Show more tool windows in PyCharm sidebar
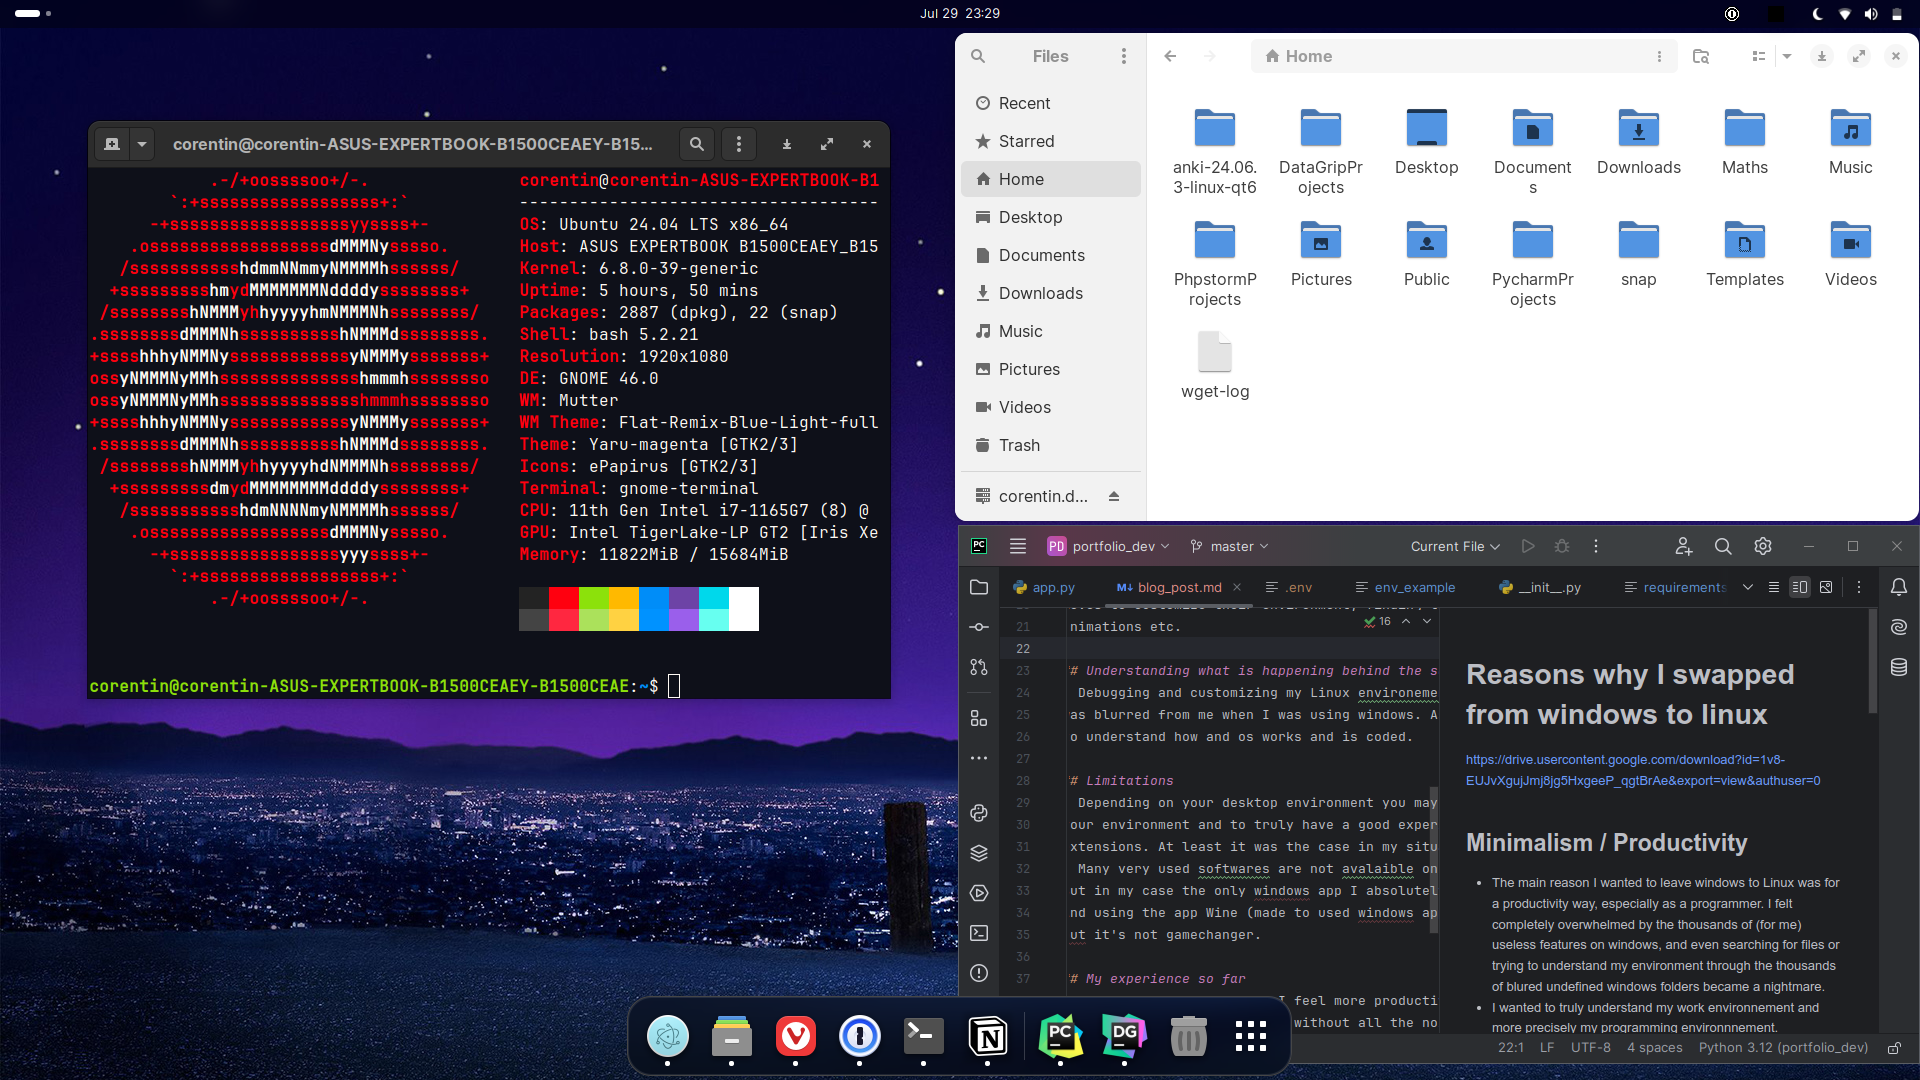 point(979,758)
